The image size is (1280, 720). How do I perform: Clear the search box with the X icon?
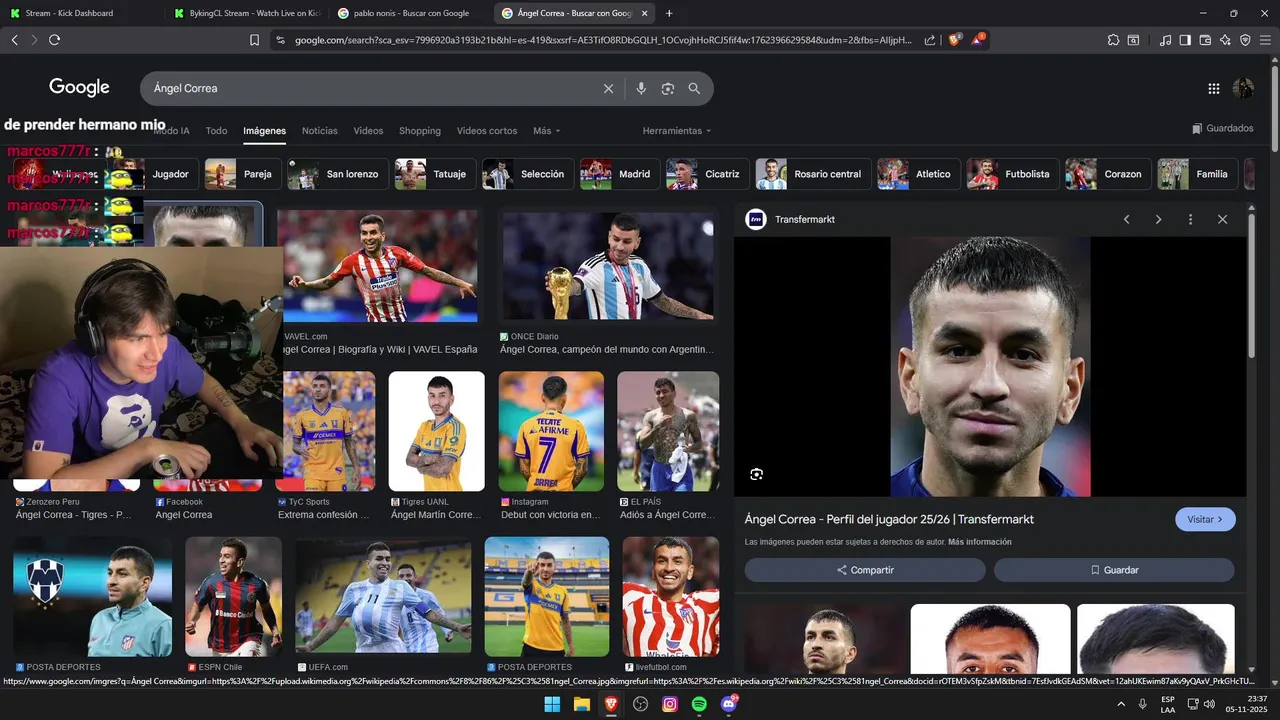pos(608,88)
